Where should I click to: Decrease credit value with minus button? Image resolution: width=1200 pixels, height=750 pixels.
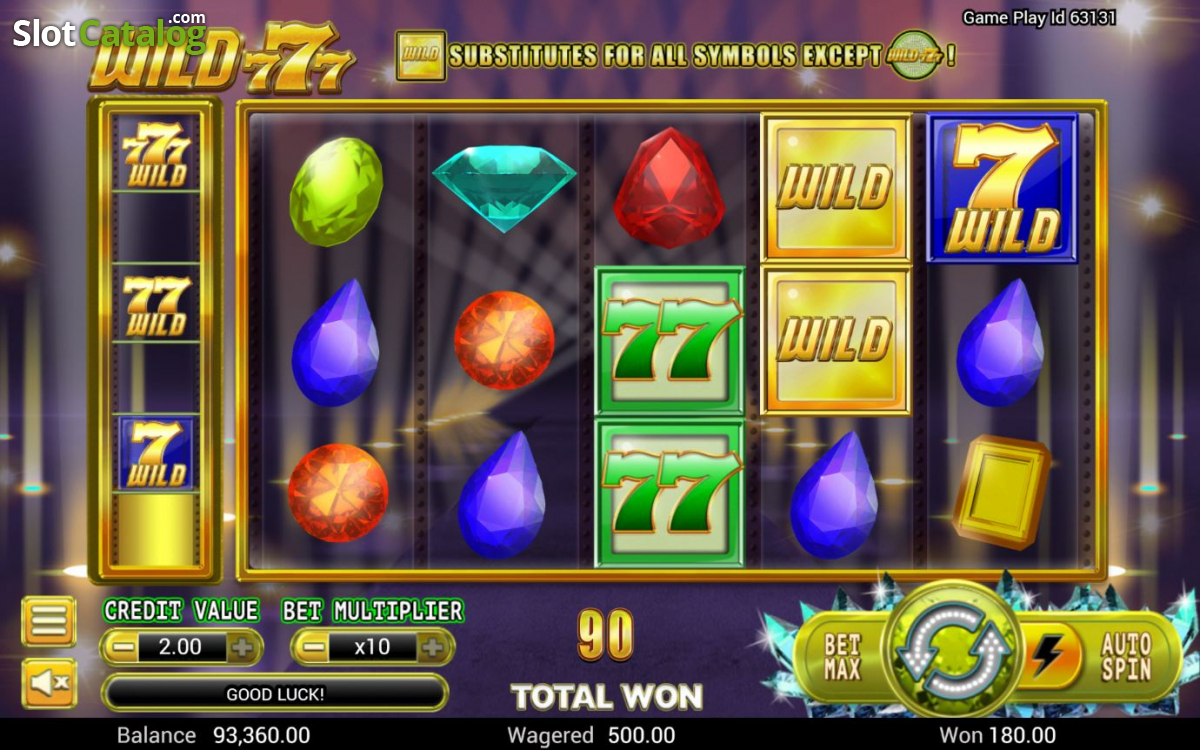pyautogui.click(x=123, y=647)
